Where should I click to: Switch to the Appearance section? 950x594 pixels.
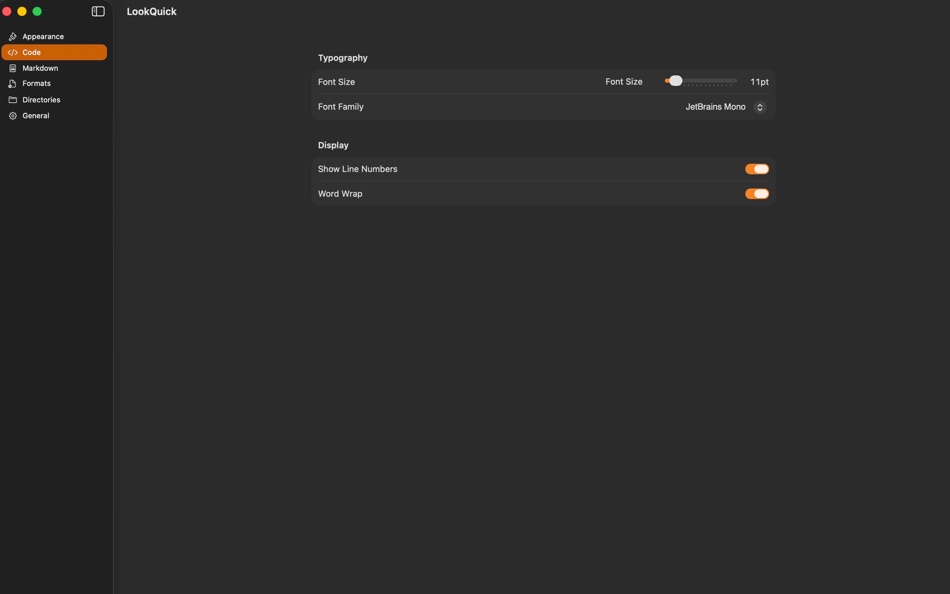[44, 36]
